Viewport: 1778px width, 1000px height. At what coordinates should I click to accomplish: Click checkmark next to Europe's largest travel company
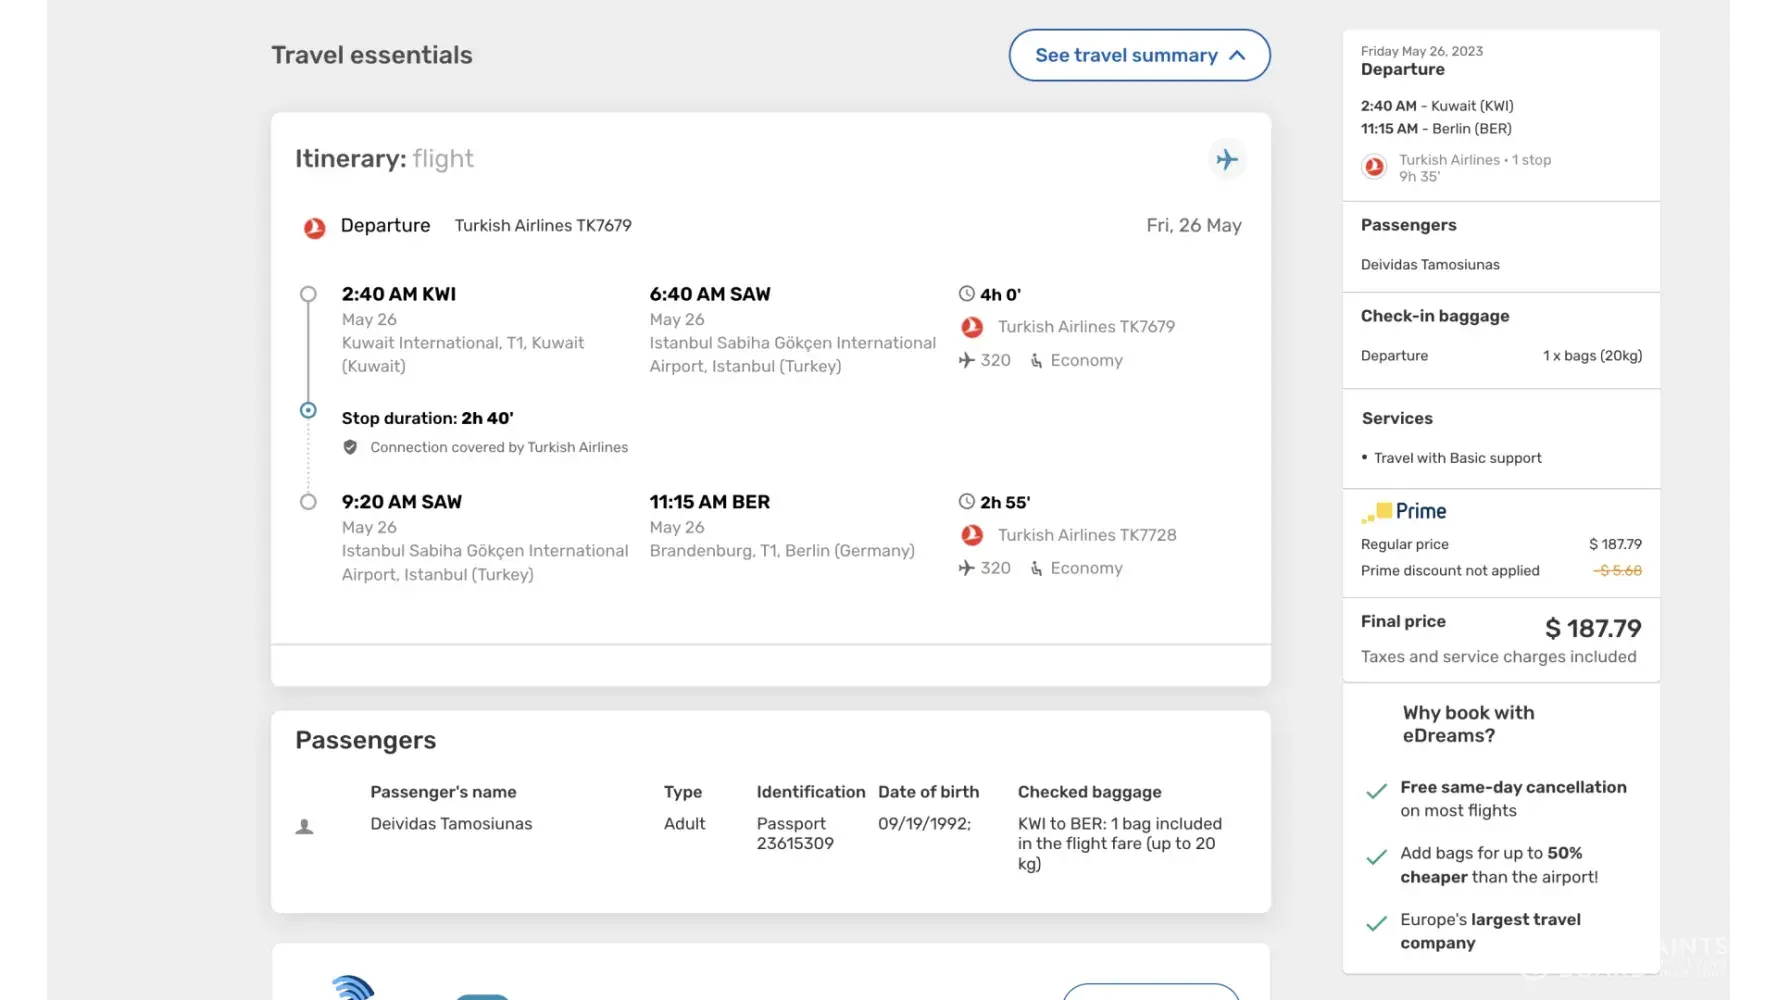(x=1376, y=923)
